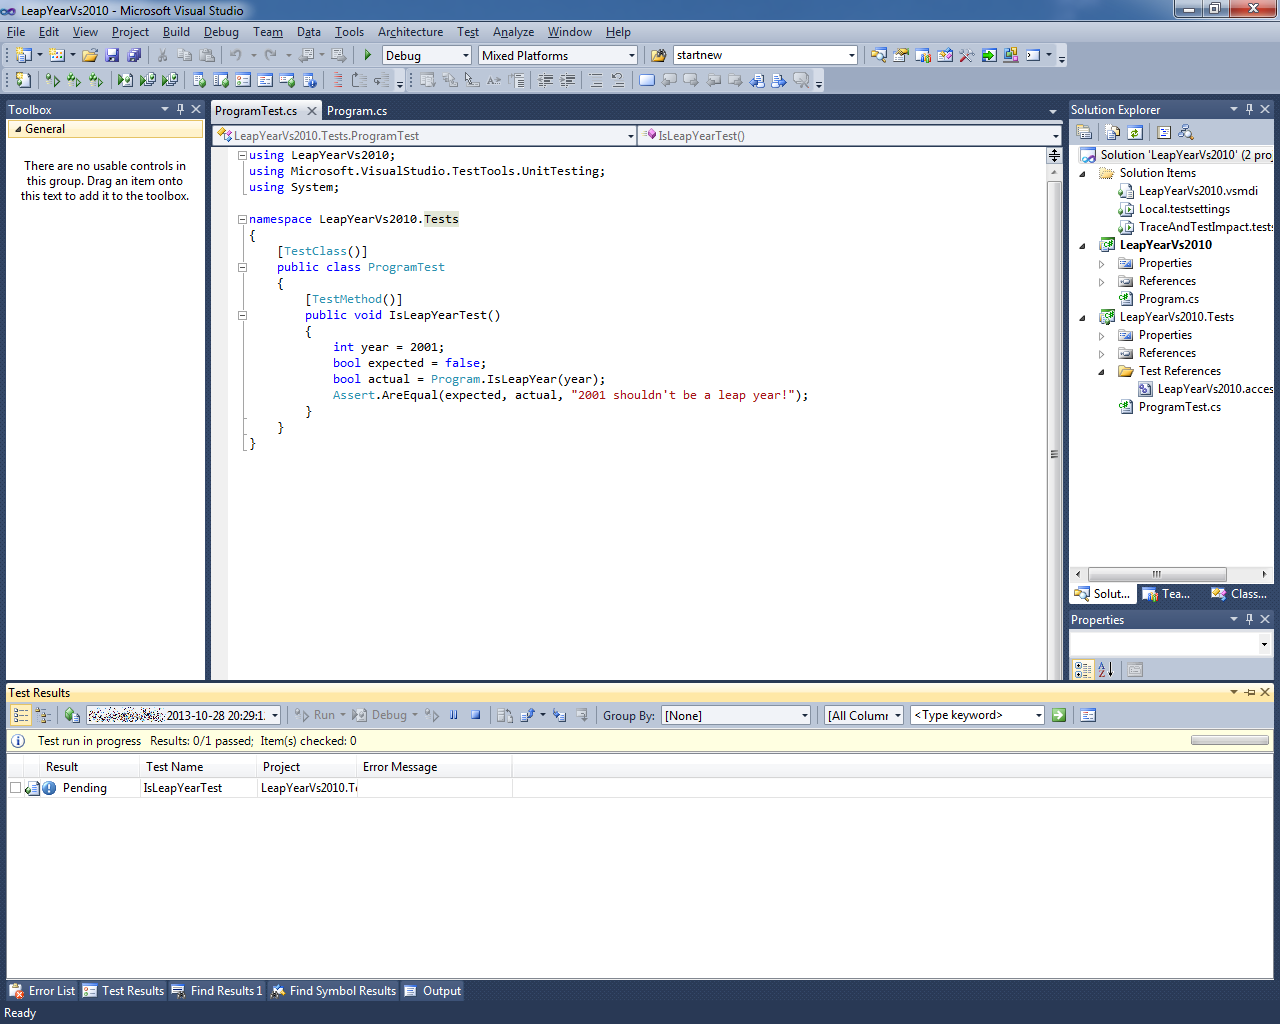Open the Build menu
Viewport: 1280px width, 1024px height.
click(x=176, y=32)
